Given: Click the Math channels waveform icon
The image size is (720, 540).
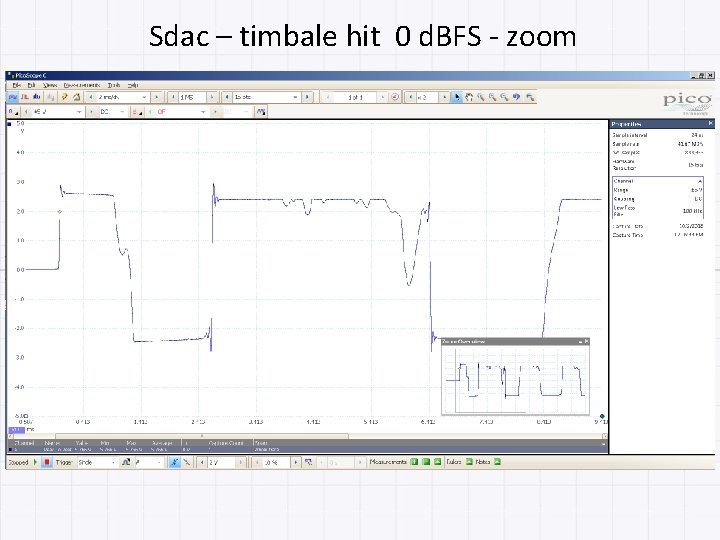Looking at the screenshot, I should tap(261, 112).
